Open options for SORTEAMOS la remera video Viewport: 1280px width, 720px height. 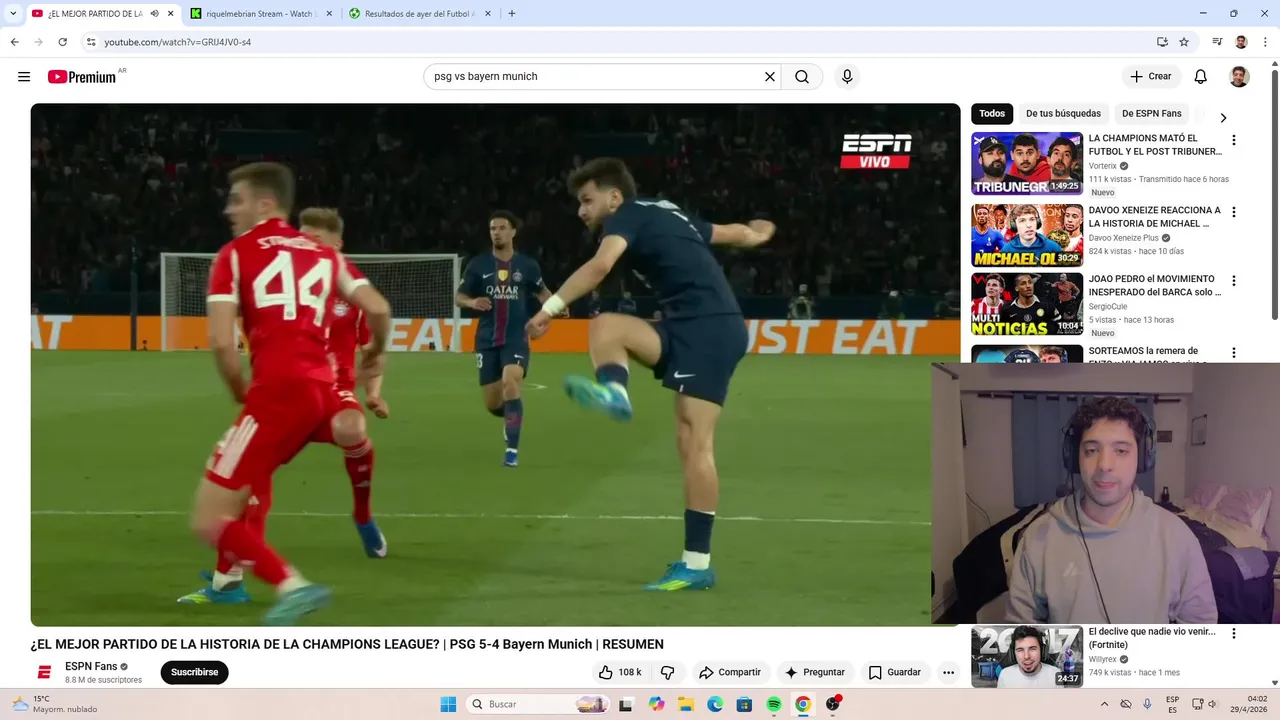click(x=1233, y=353)
